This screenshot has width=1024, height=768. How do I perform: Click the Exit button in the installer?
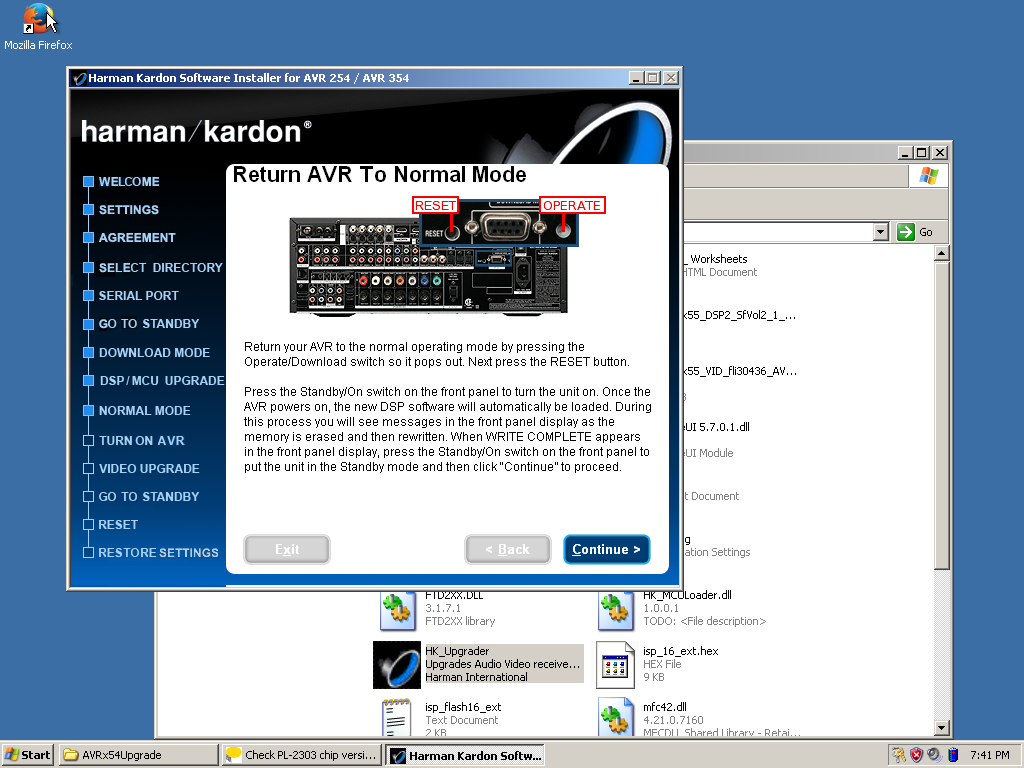click(x=287, y=549)
